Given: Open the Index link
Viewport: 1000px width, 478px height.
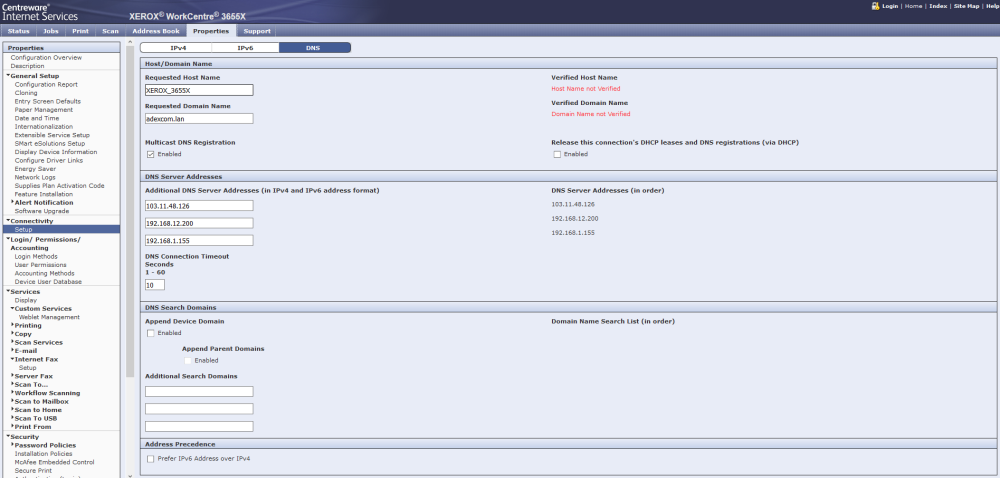Looking at the screenshot, I should 938,6.
